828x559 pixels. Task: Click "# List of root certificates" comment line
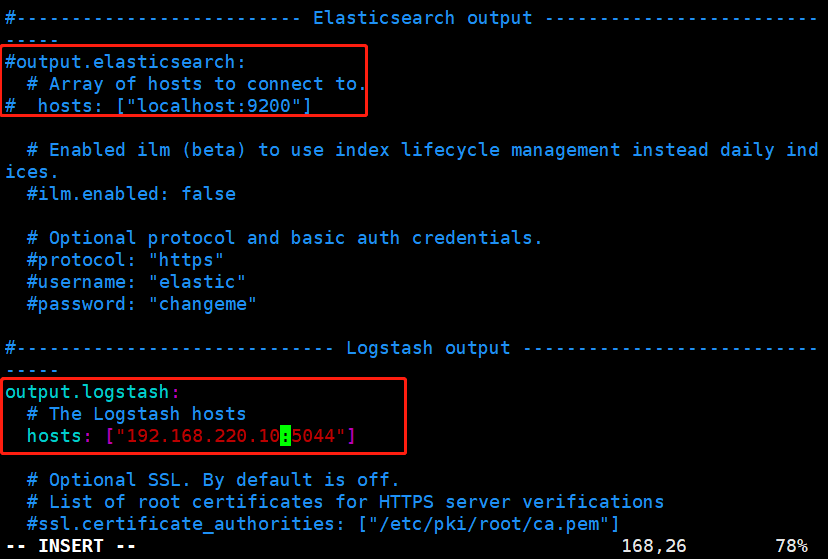345,502
